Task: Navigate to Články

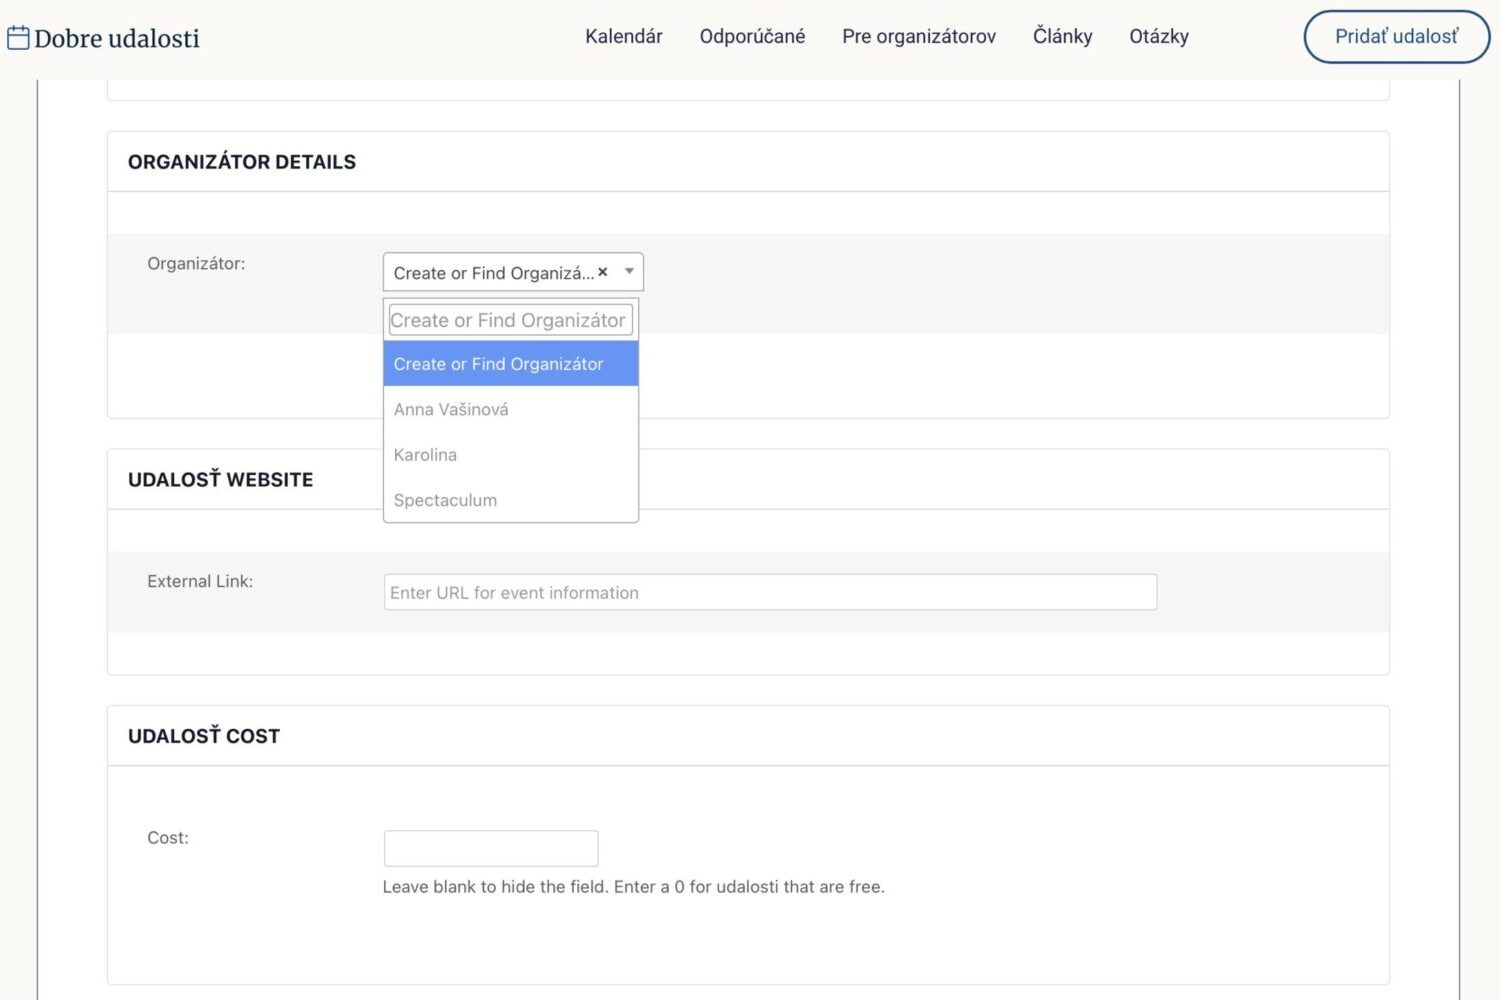Action: (x=1062, y=36)
